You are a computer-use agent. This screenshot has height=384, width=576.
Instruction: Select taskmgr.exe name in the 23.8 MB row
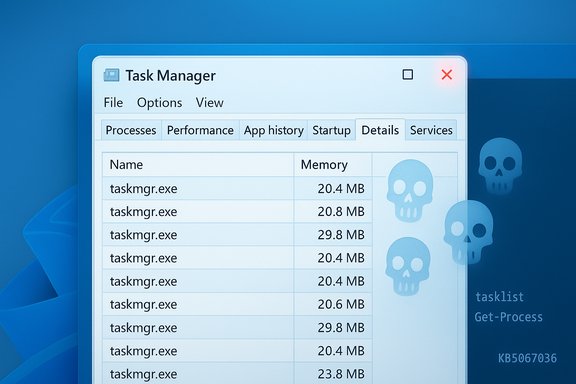pyautogui.click(x=143, y=374)
